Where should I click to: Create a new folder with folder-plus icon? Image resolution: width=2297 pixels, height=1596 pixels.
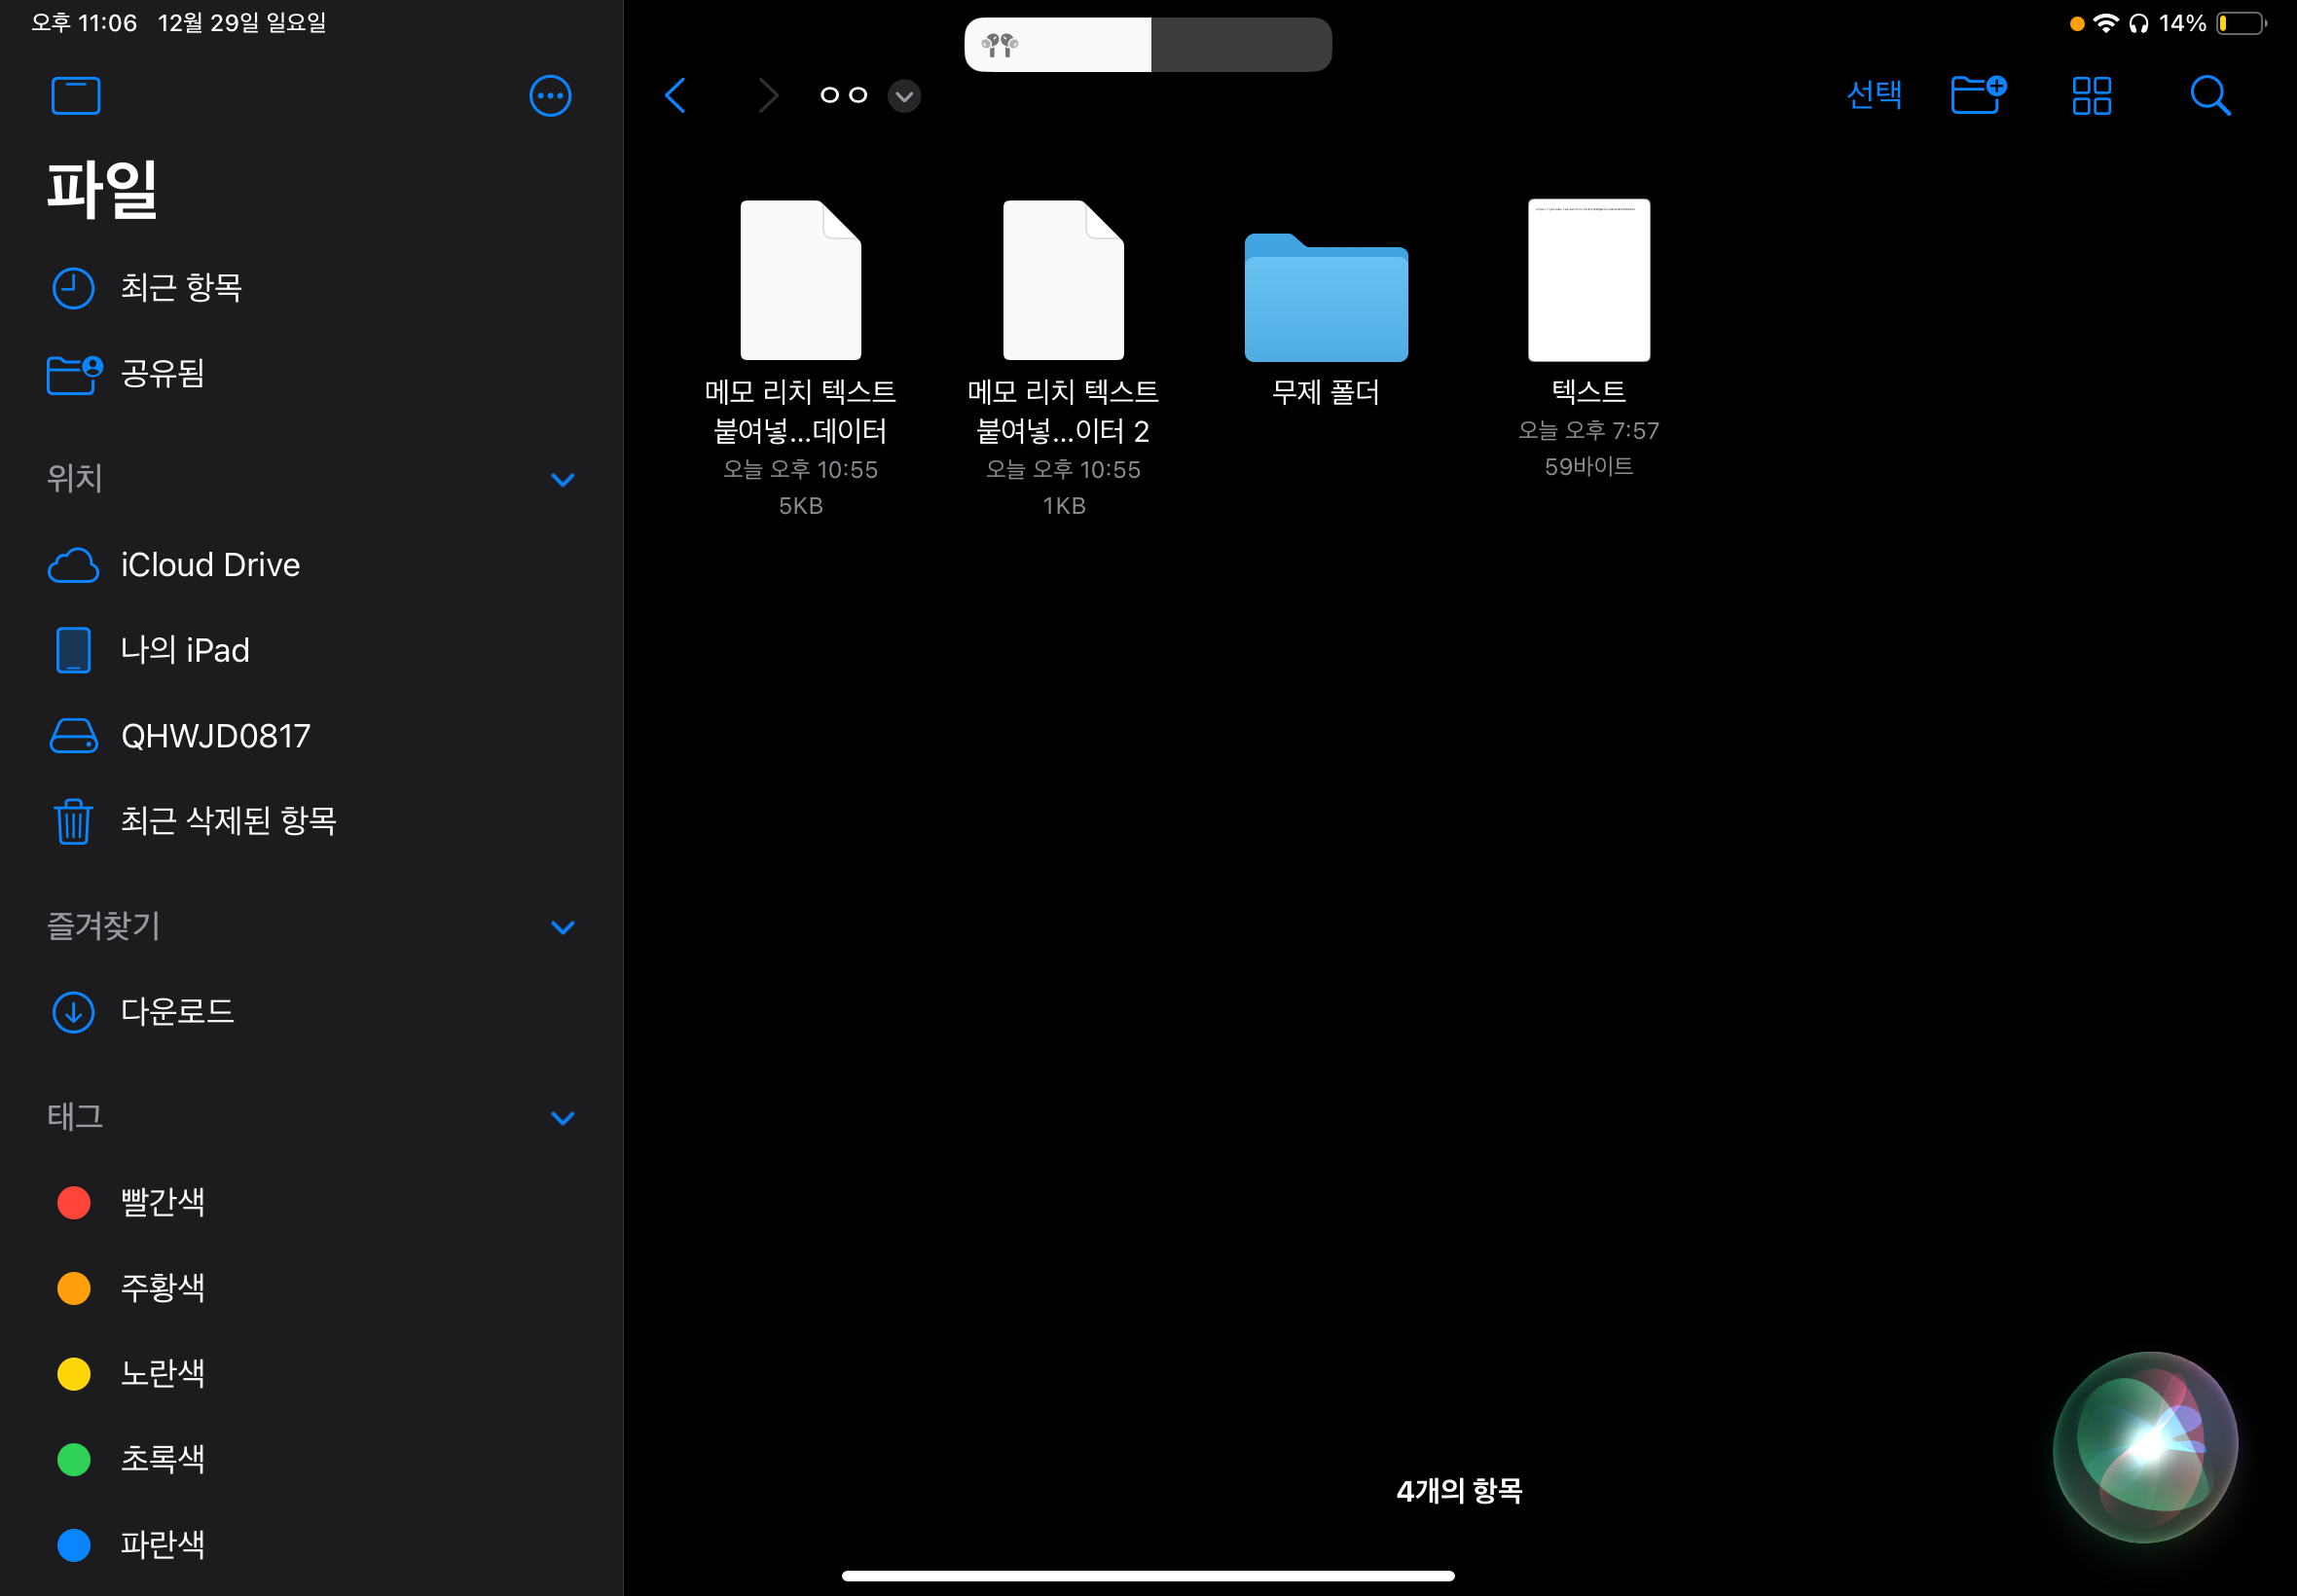1978,96
